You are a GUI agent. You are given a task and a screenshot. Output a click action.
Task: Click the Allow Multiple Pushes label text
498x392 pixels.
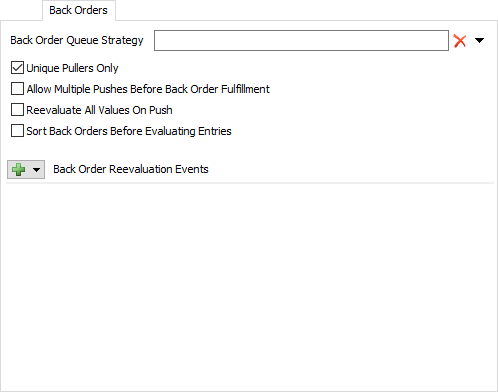pos(148,89)
